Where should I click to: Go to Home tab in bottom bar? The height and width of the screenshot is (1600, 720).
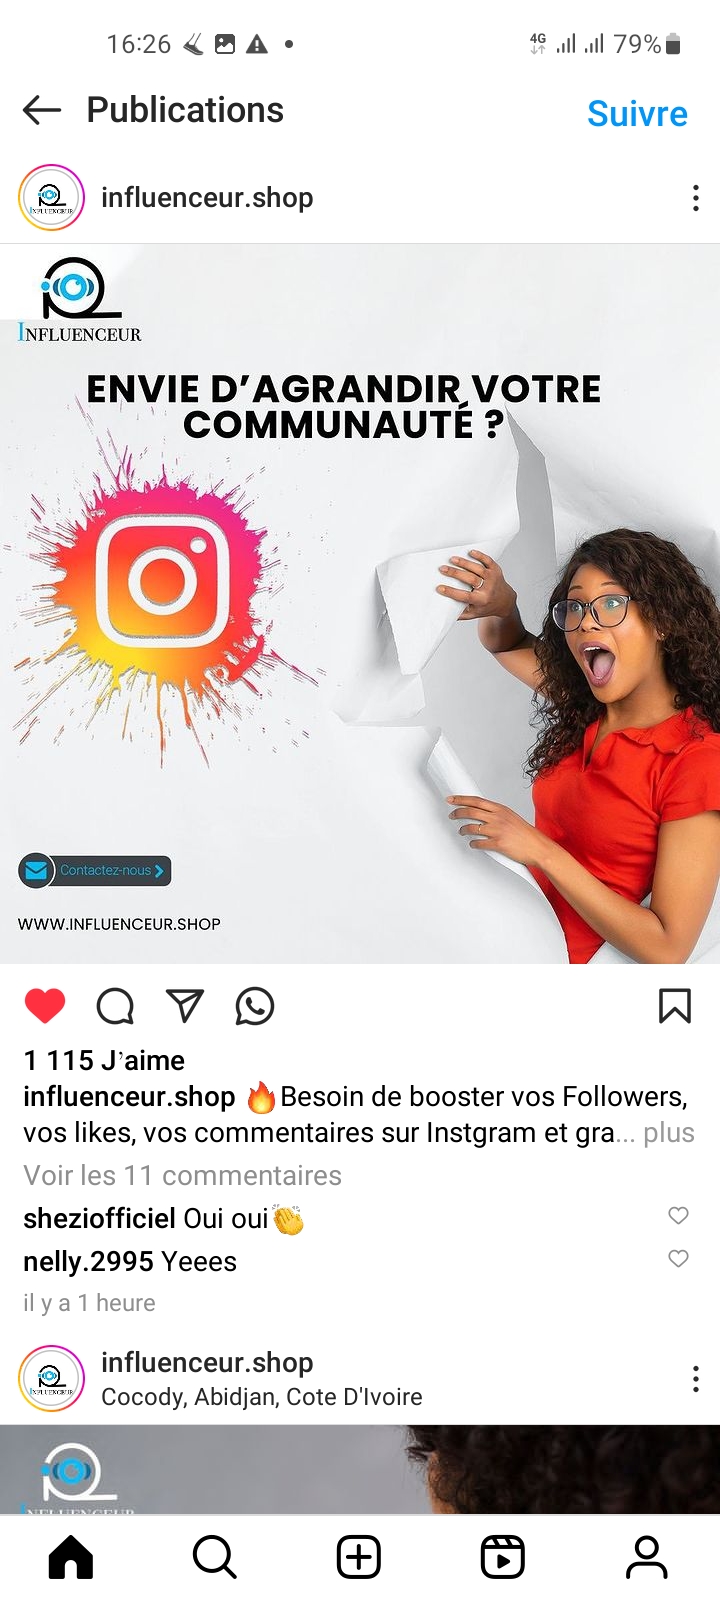pos(71,1557)
